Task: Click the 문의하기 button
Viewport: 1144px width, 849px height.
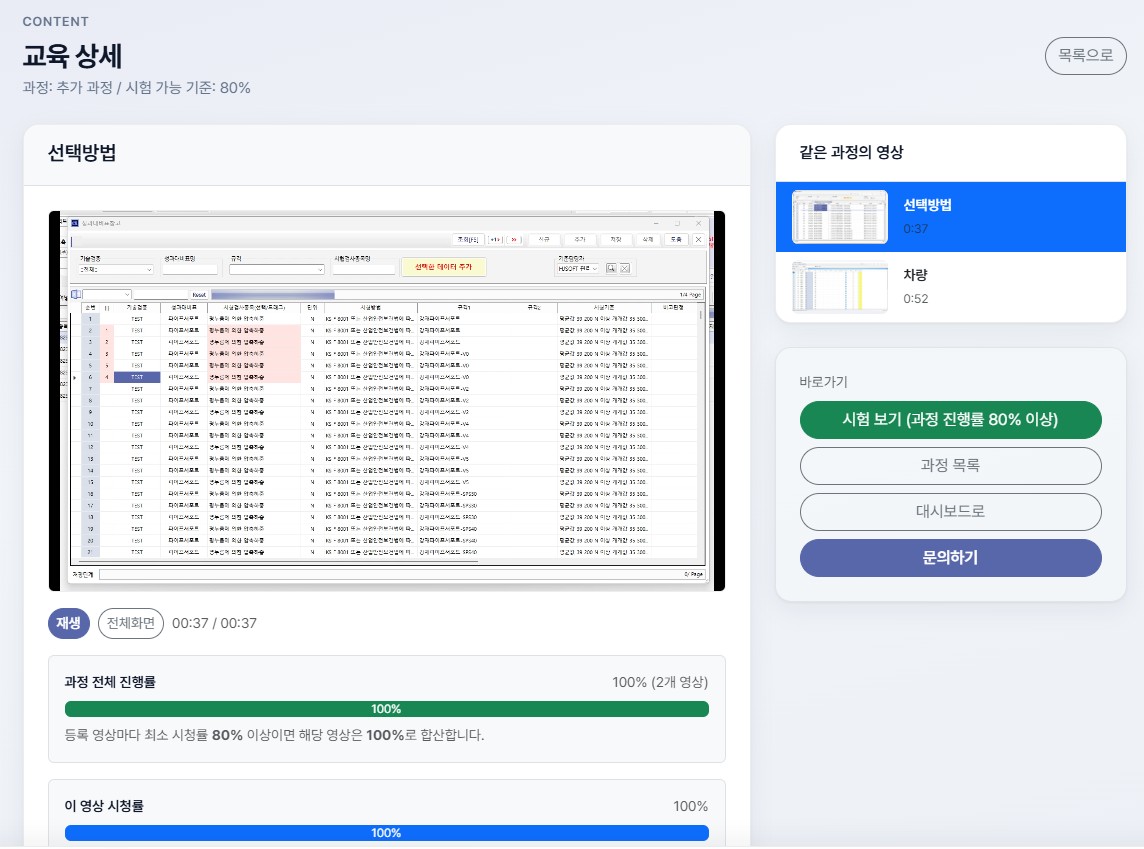Action: coord(951,558)
